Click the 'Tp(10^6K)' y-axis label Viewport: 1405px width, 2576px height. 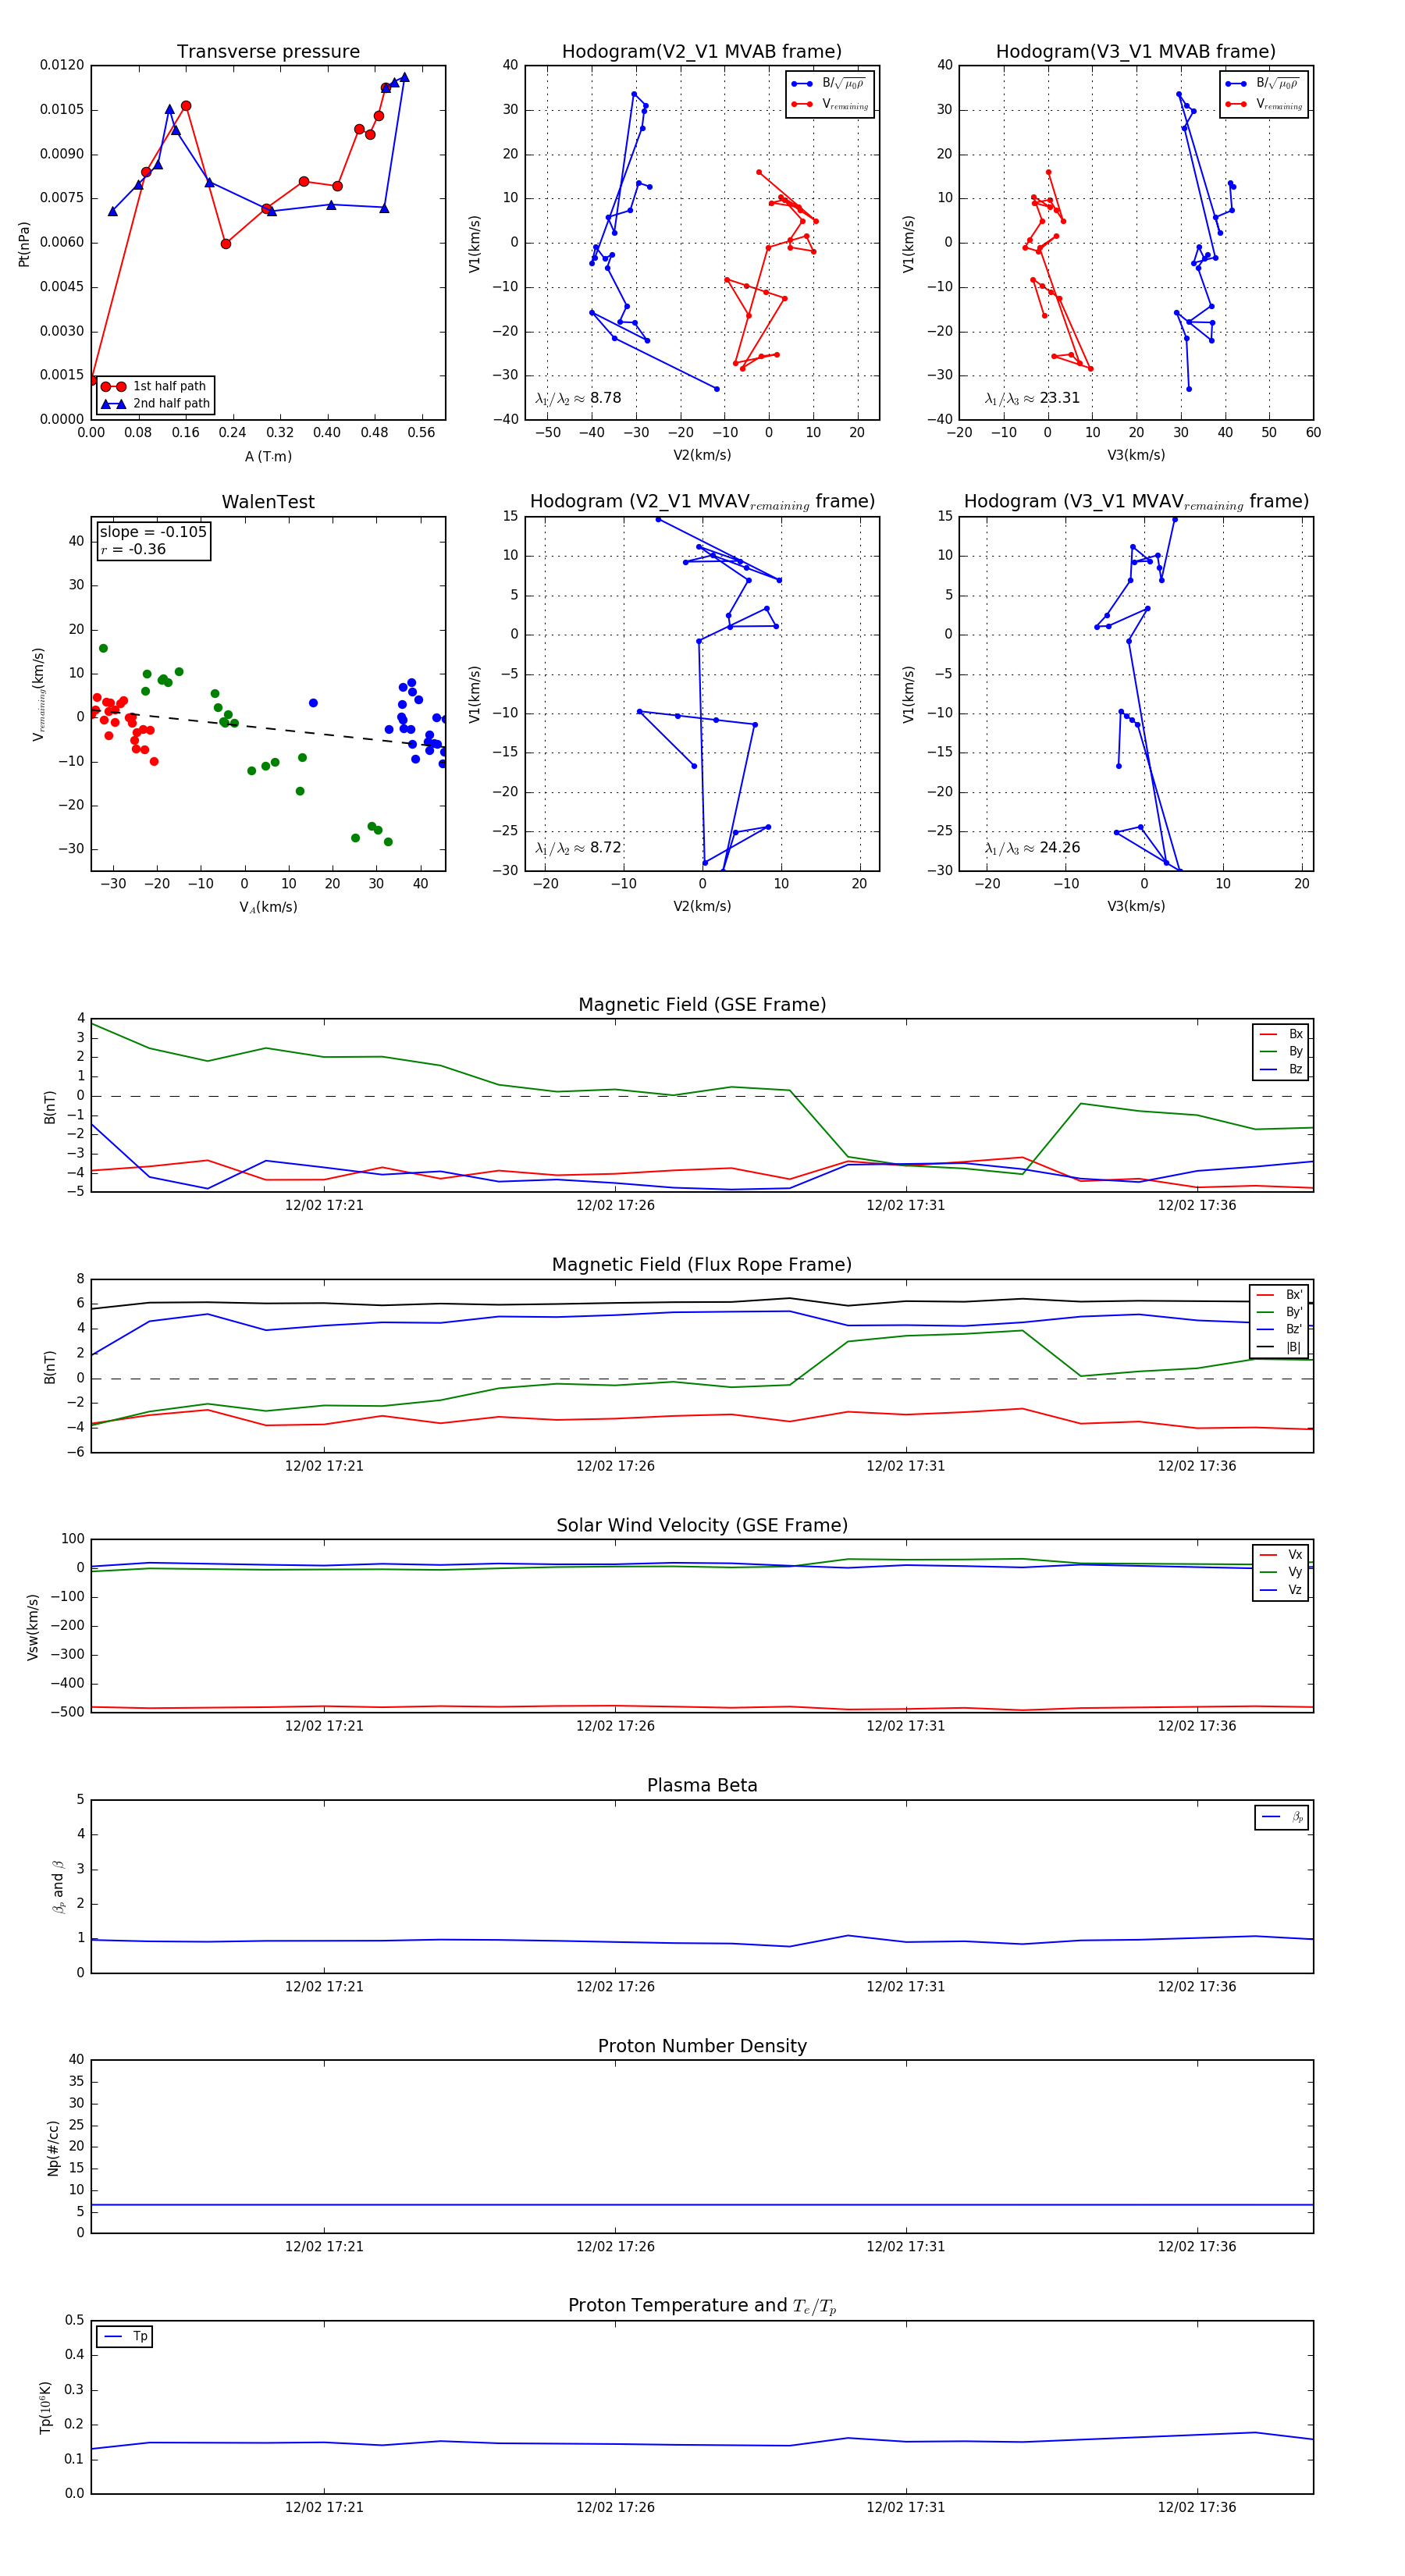45,2408
